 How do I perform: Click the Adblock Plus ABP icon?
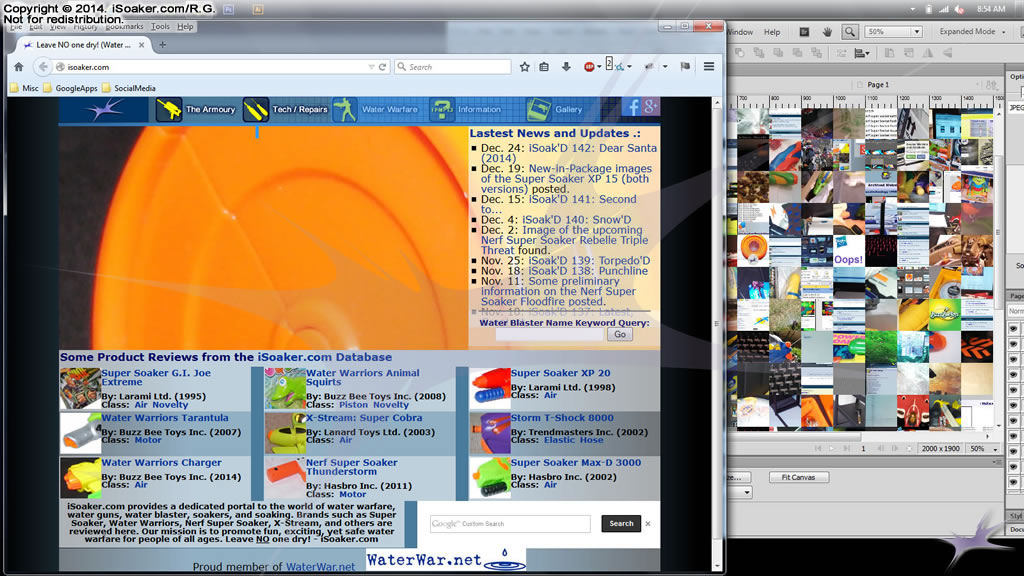pyautogui.click(x=588, y=67)
